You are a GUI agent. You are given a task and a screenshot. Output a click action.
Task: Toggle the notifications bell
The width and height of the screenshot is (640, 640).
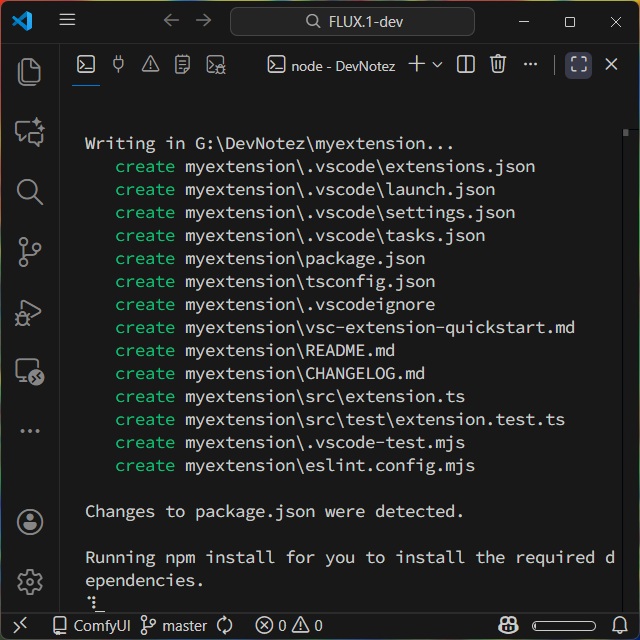tap(619, 626)
